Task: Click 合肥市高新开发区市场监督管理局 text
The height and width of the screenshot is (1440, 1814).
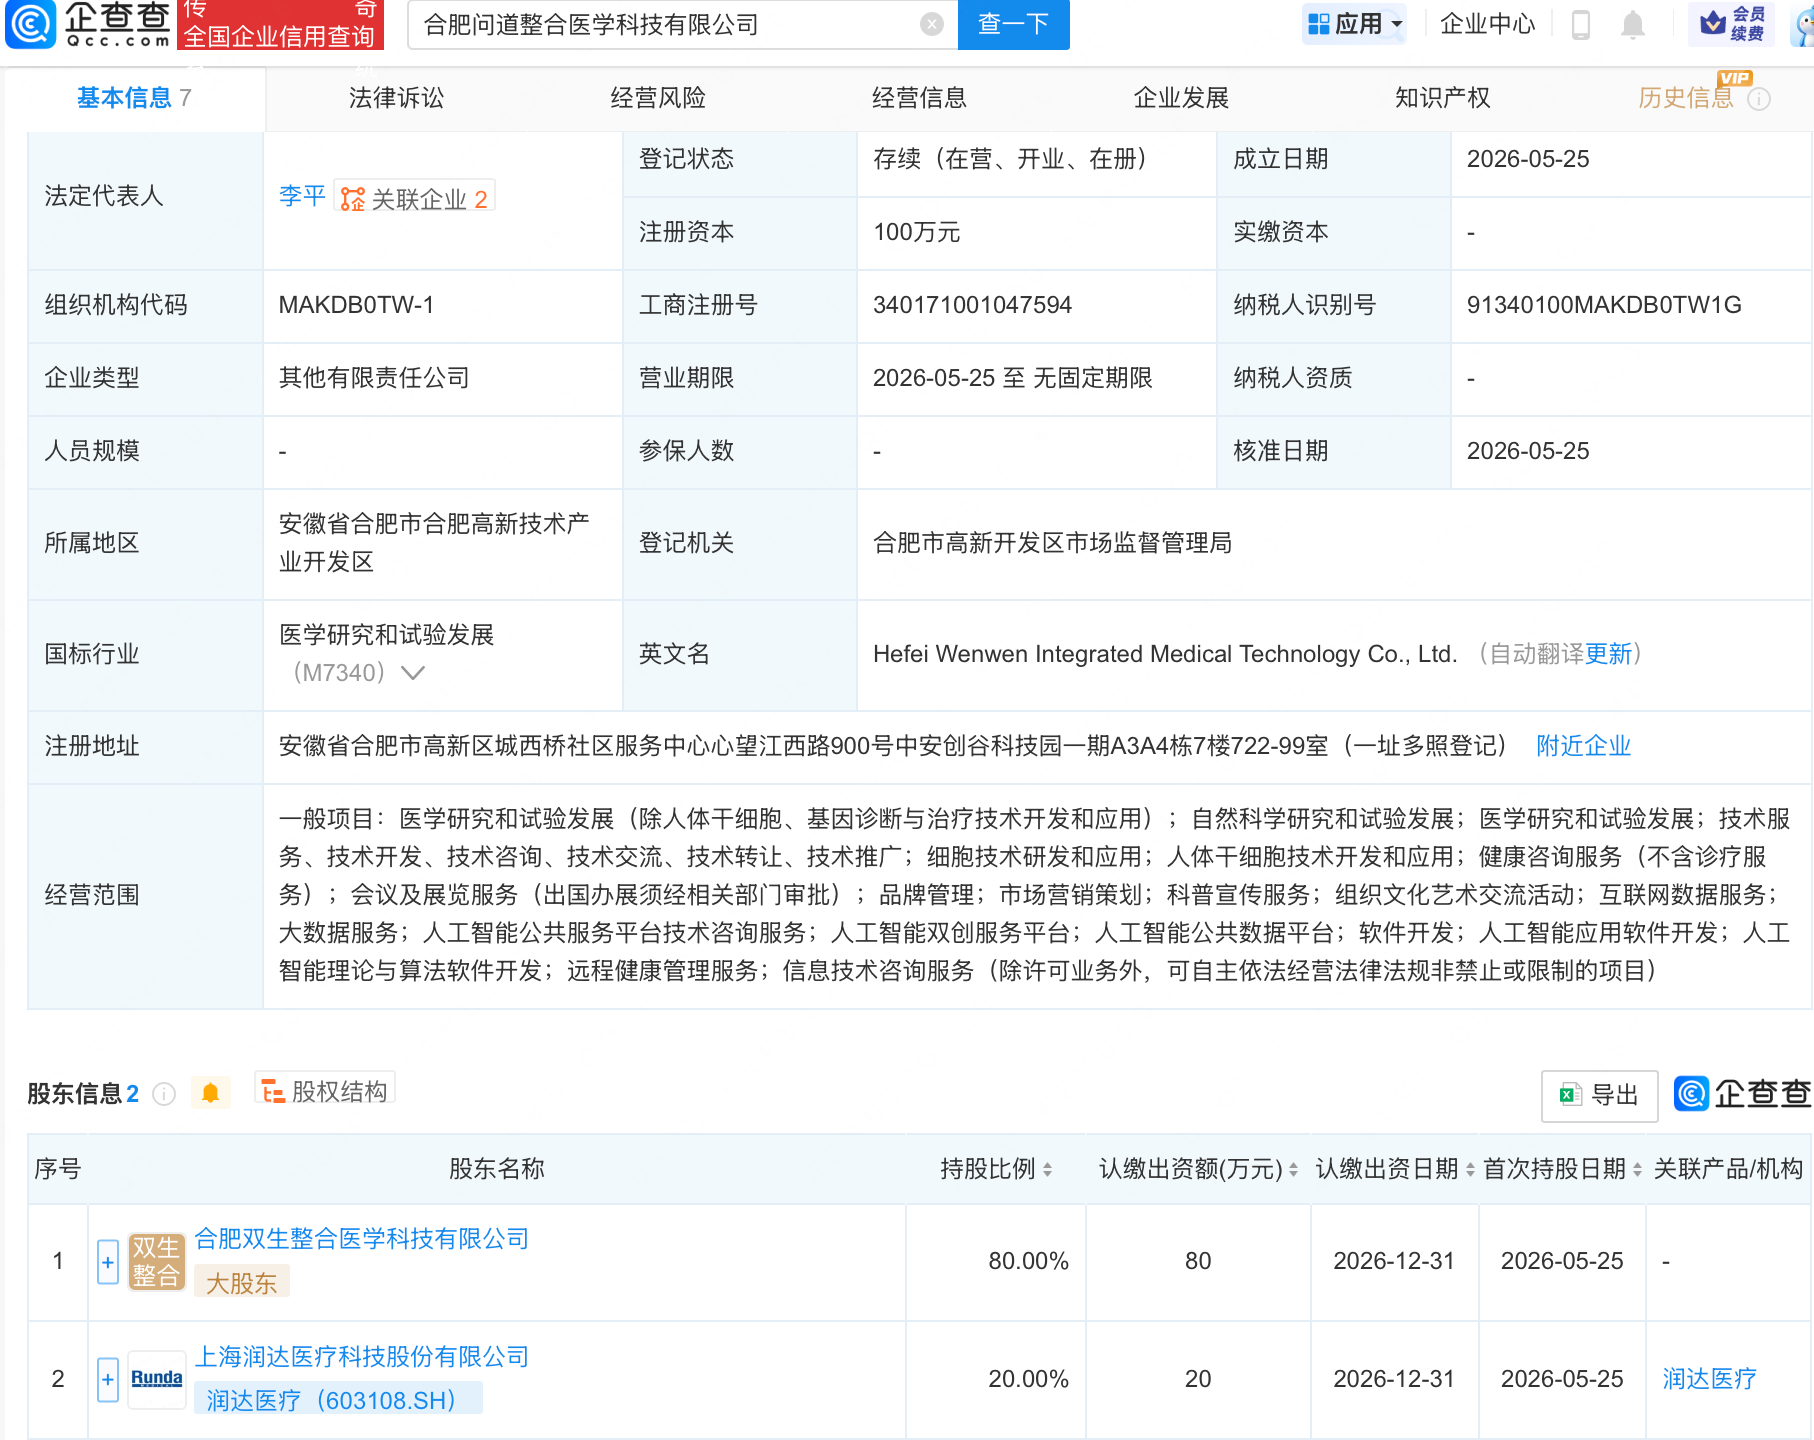Action: 1052,543
